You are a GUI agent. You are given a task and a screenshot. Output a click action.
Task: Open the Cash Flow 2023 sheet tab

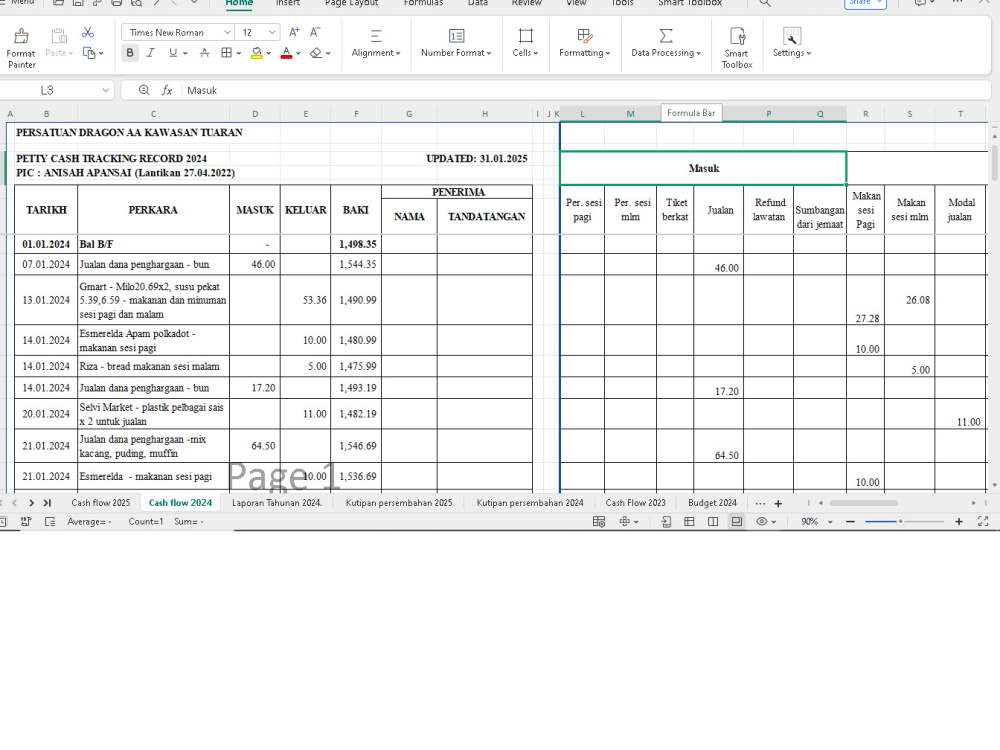pyautogui.click(x=635, y=503)
